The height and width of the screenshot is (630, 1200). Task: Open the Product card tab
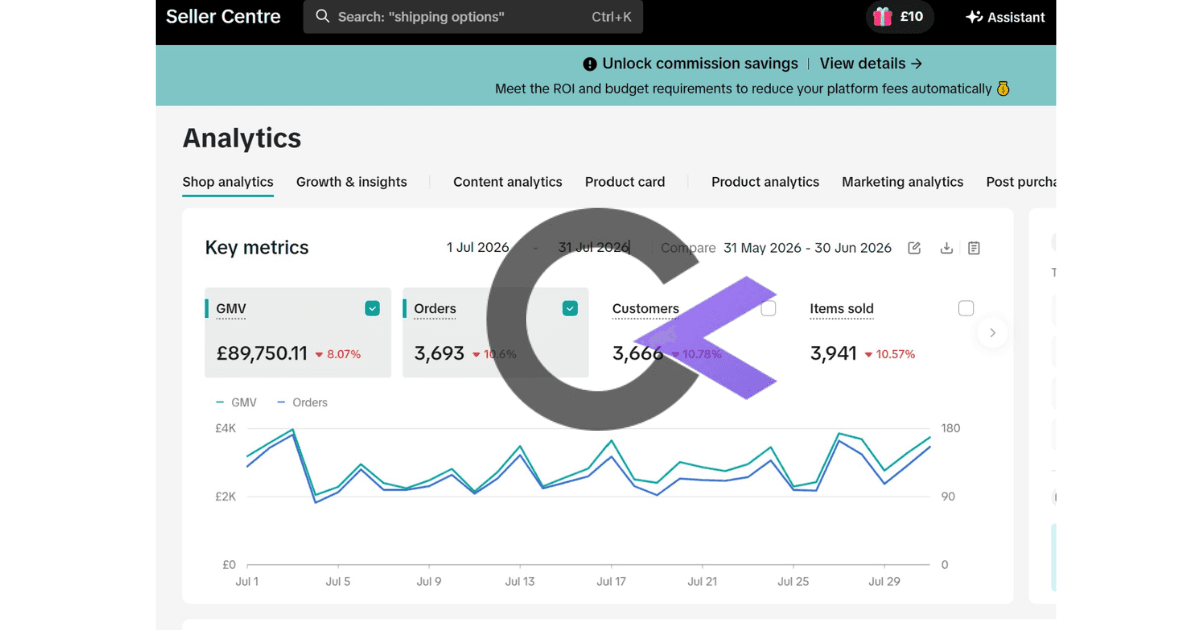point(625,182)
